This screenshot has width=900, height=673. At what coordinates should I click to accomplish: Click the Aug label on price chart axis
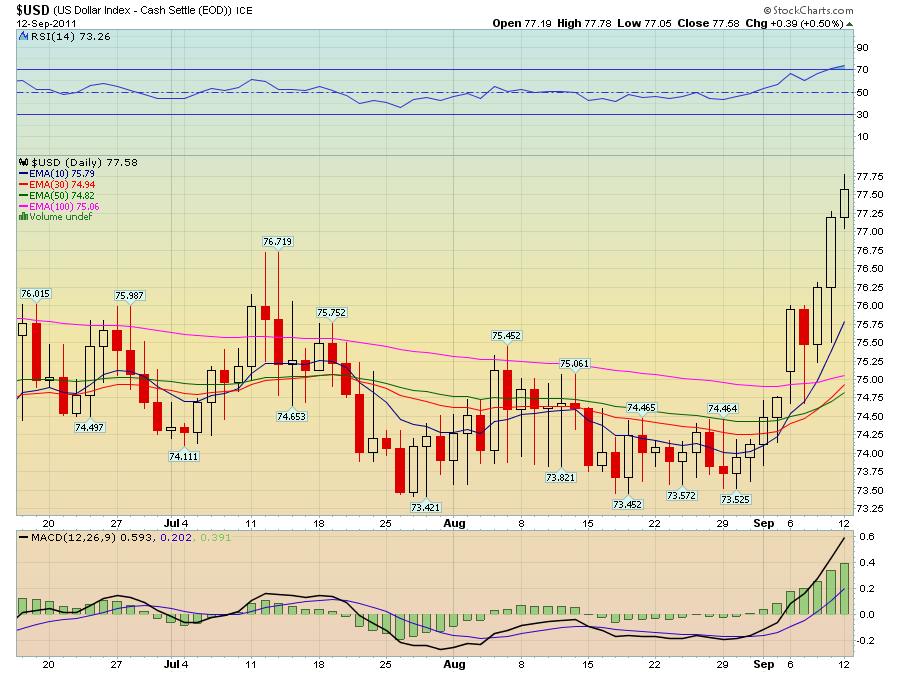454,522
